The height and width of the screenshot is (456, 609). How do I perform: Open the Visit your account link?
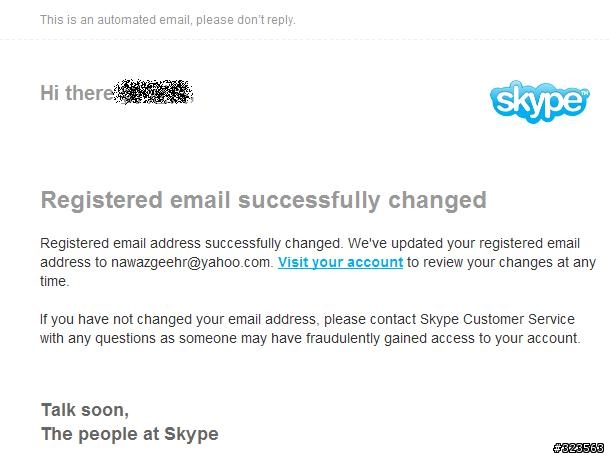pyautogui.click(x=340, y=262)
